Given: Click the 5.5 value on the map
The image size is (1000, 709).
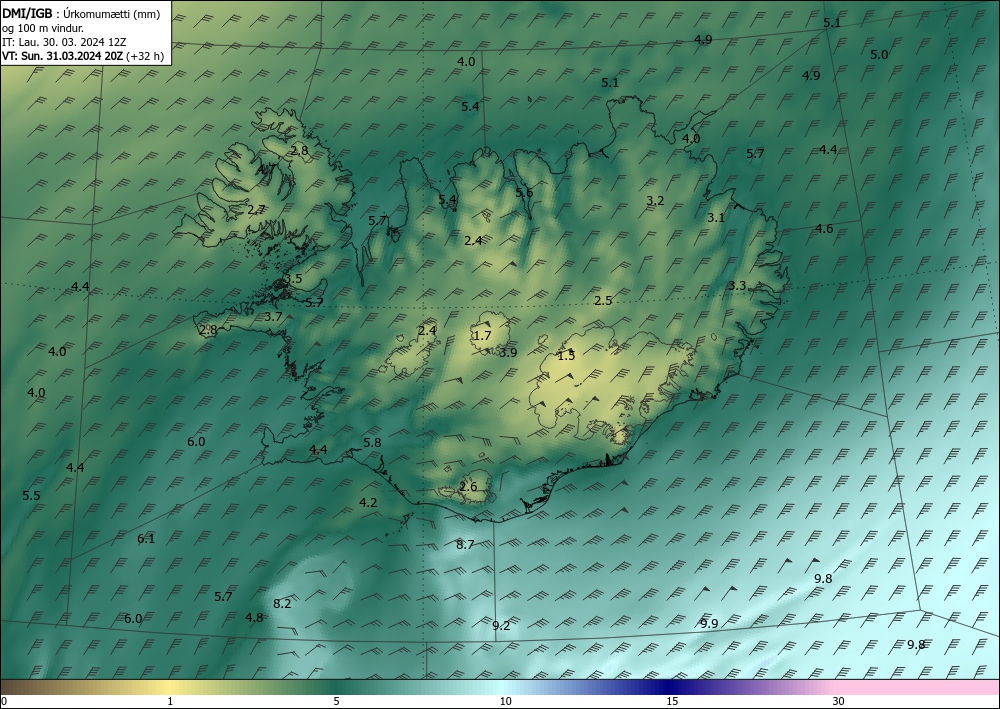Looking at the screenshot, I should [x=31, y=496].
